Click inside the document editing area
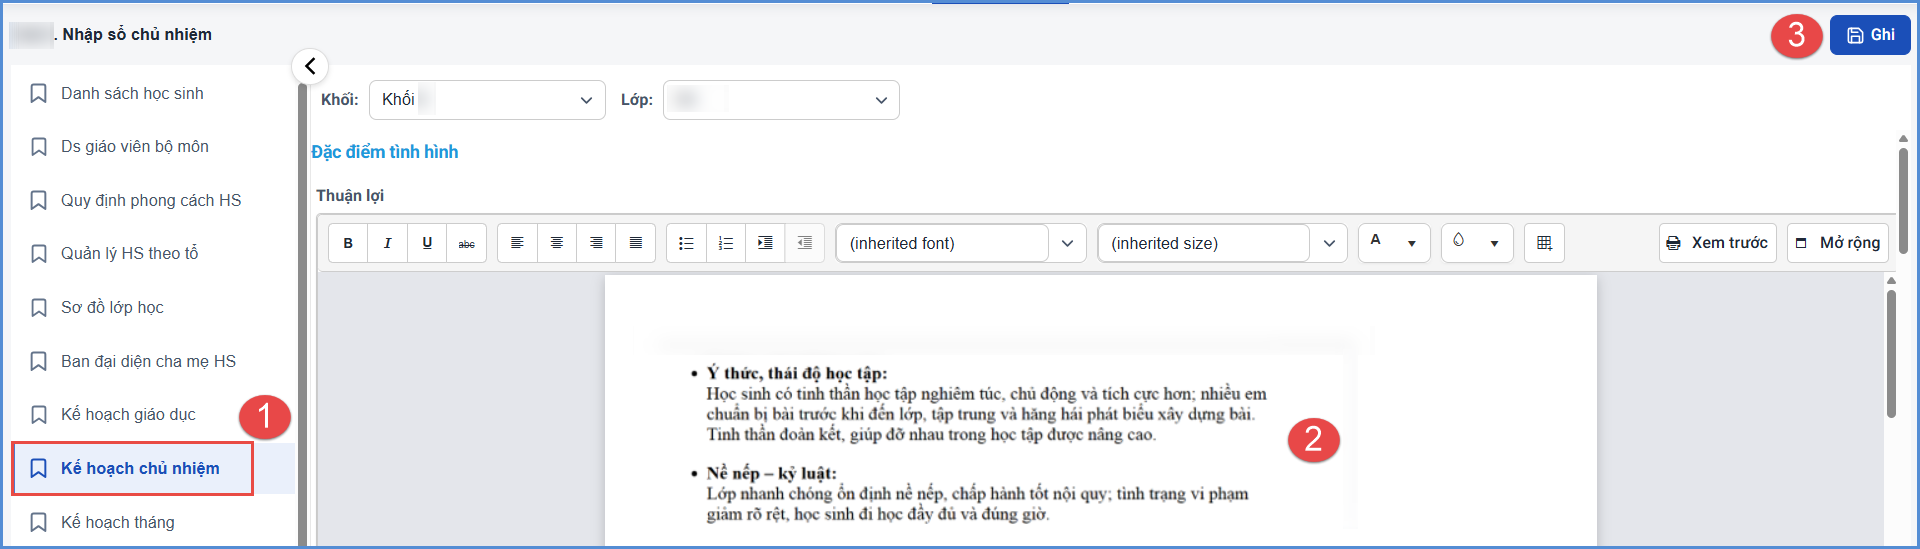 1100,410
